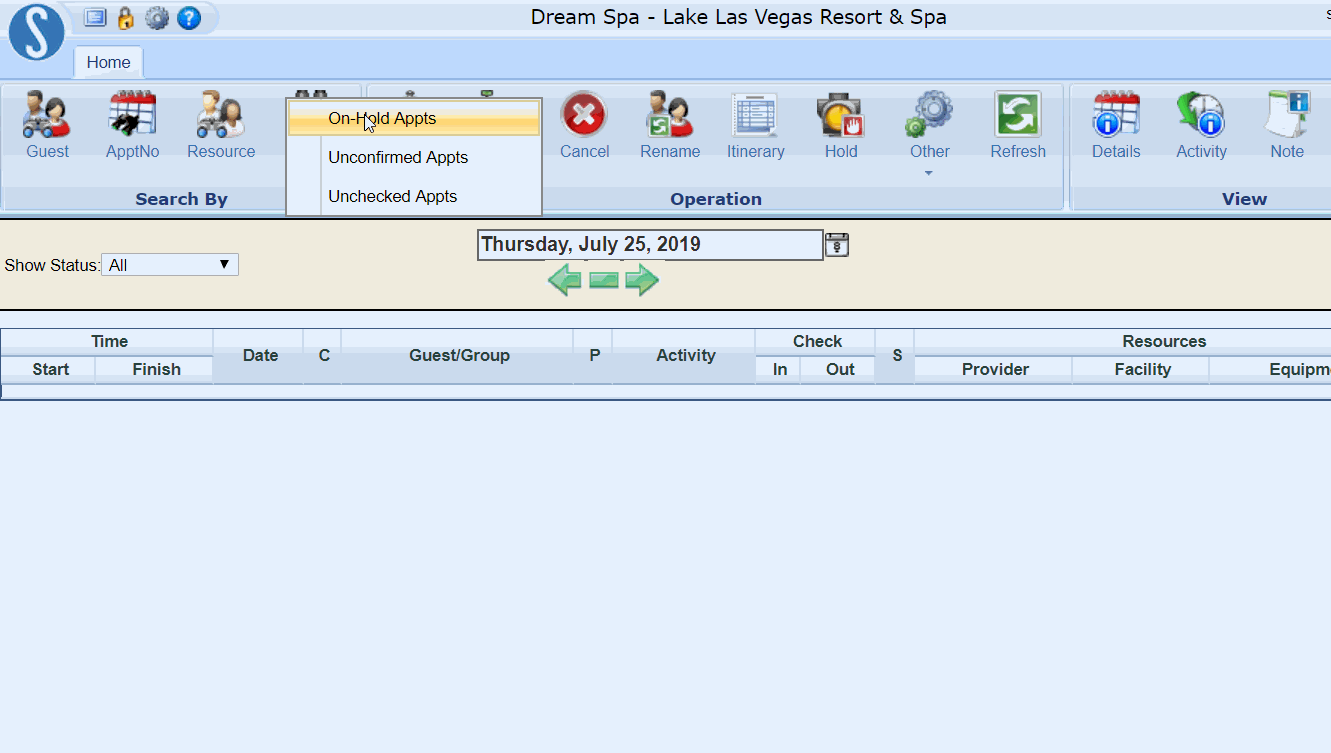View appointment Details
This screenshot has height=753, width=1331.
click(x=1116, y=123)
